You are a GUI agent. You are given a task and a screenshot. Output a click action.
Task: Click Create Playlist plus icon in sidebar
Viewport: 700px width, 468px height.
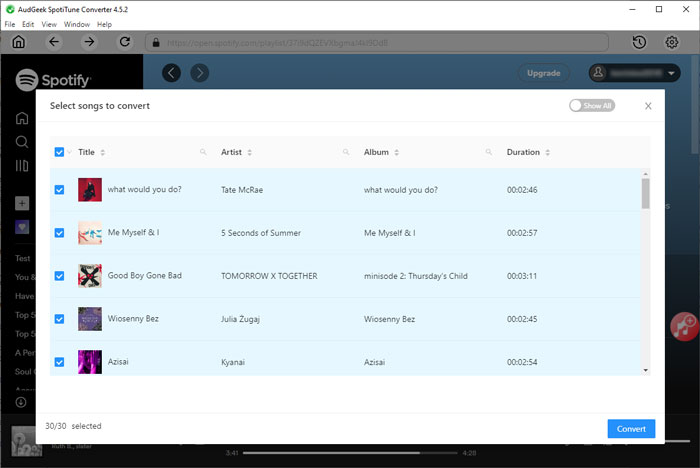coord(22,203)
